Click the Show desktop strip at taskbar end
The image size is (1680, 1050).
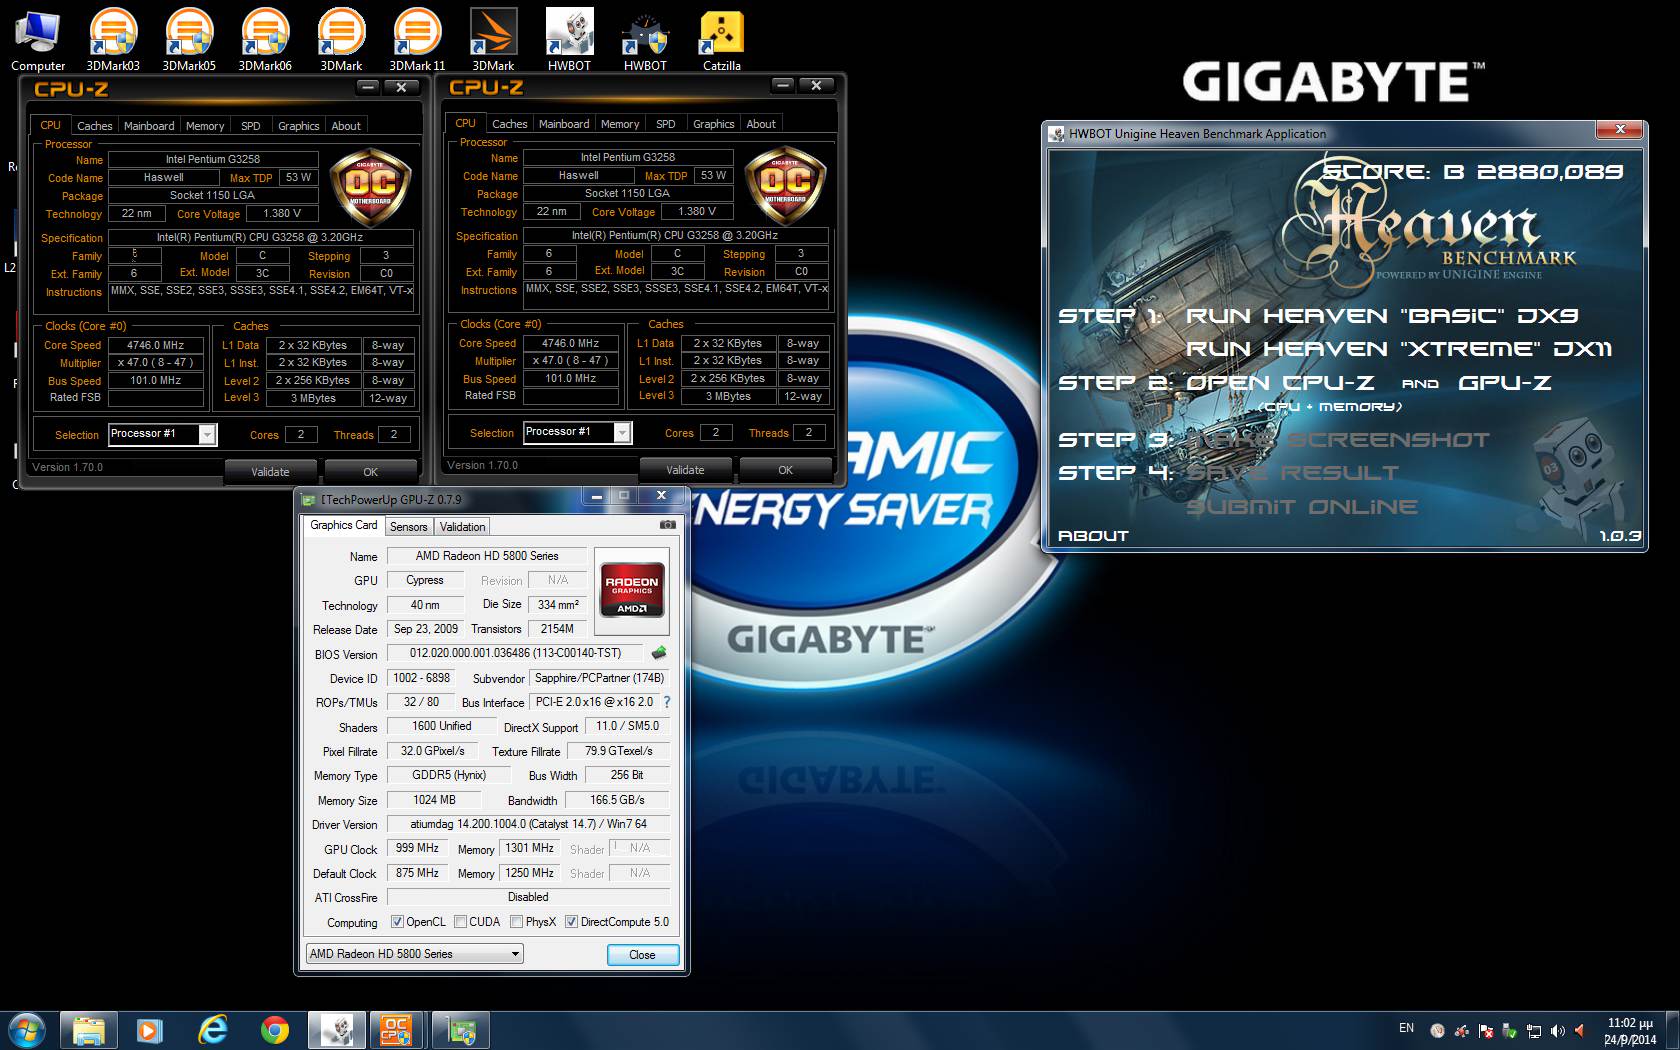point(1672,1030)
